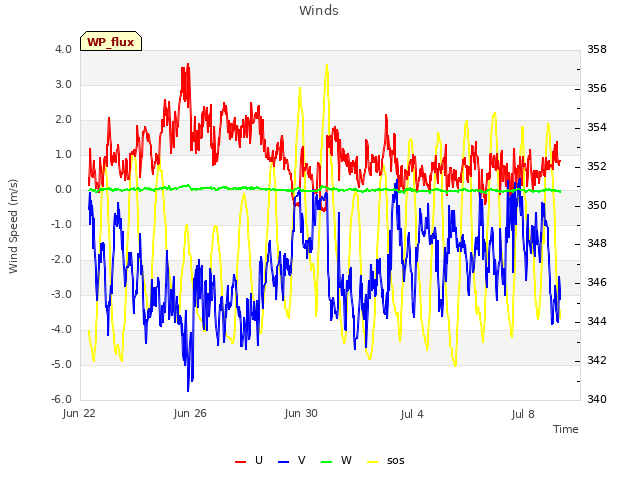This screenshot has width=640, height=480.
Task: Click the Jul 8 date tick label
Action: click(523, 414)
